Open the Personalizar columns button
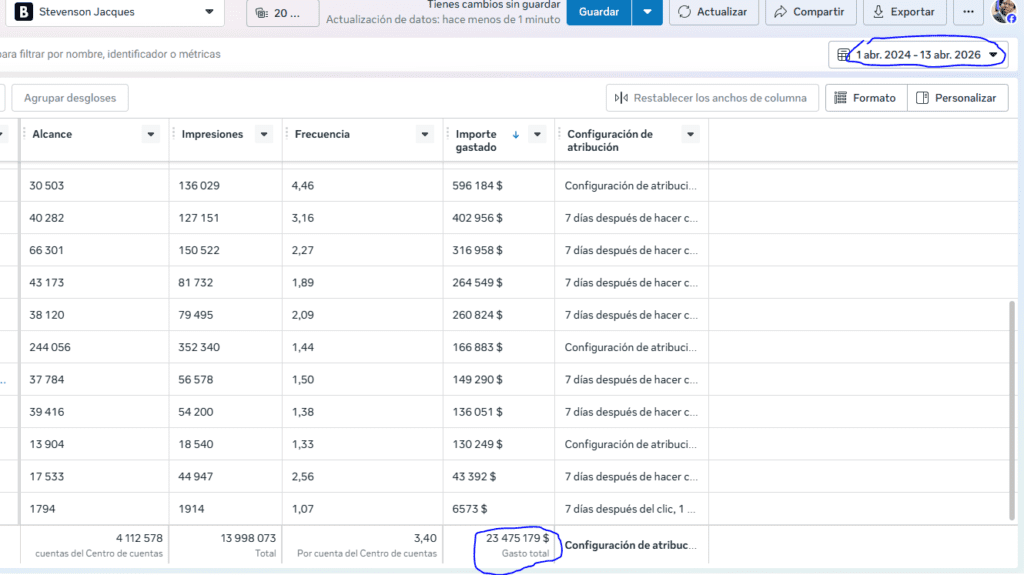Image resolution: width=1024 pixels, height=575 pixels. pos(957,98)
